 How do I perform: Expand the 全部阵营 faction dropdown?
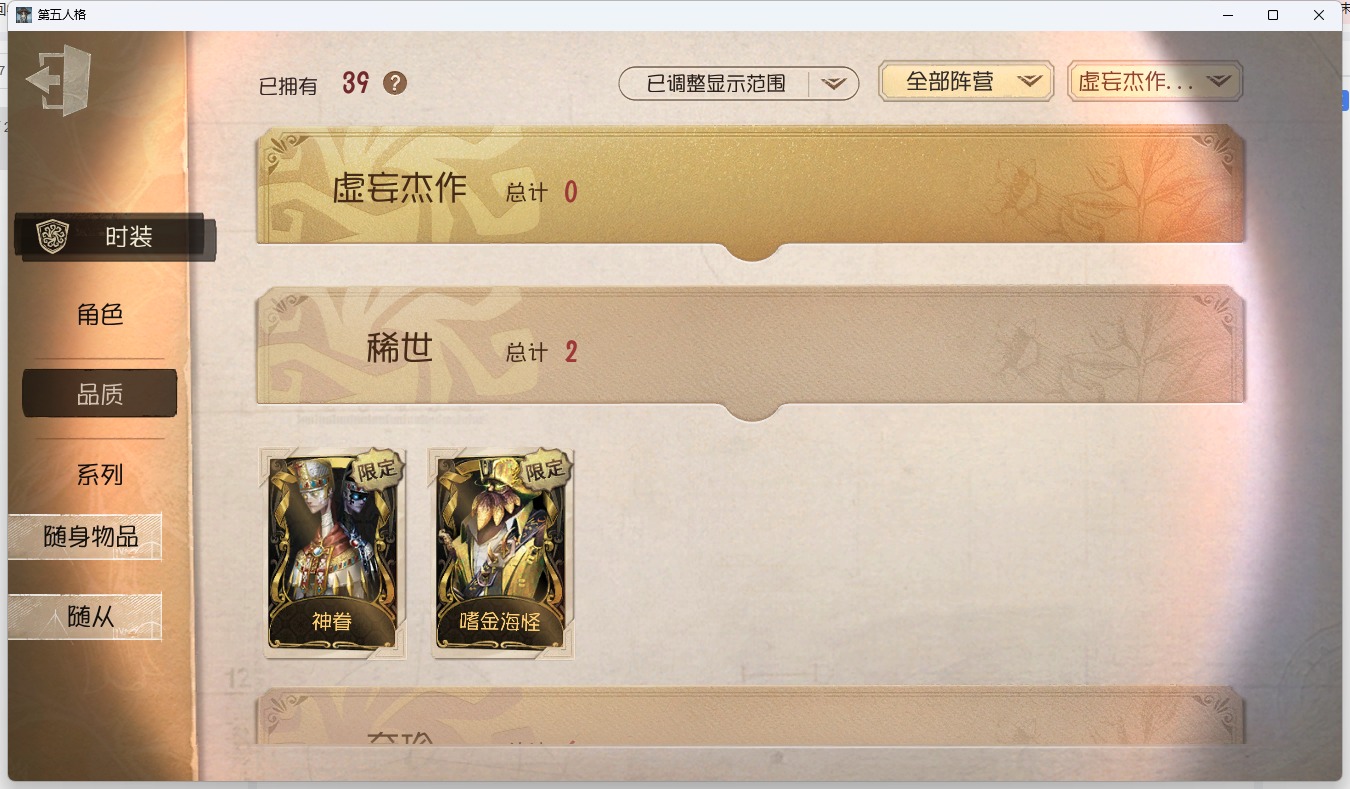[966, 82]
